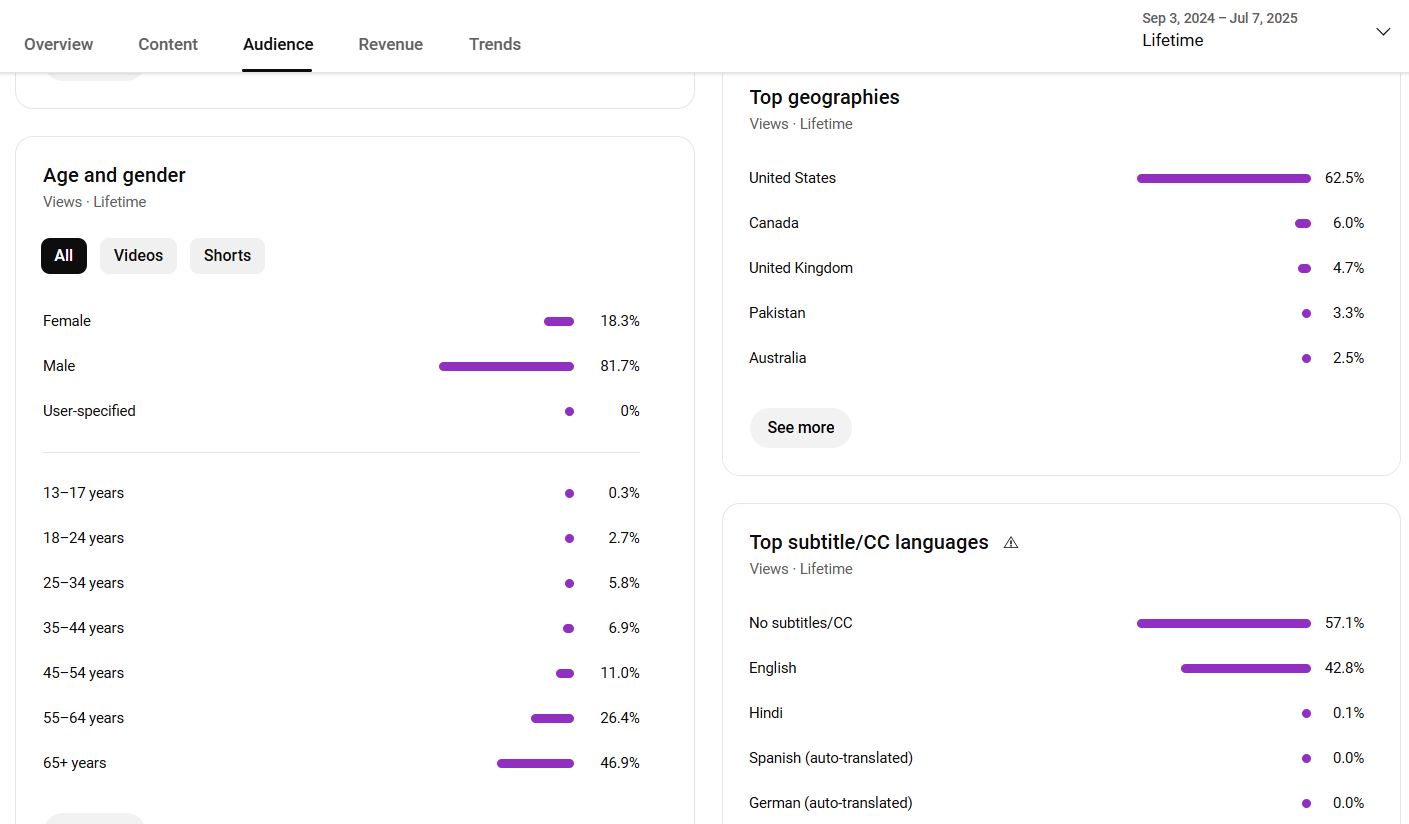The image size is (1409, 824).
Task: Click See more under Top geographies
Action: coord(801,428)
